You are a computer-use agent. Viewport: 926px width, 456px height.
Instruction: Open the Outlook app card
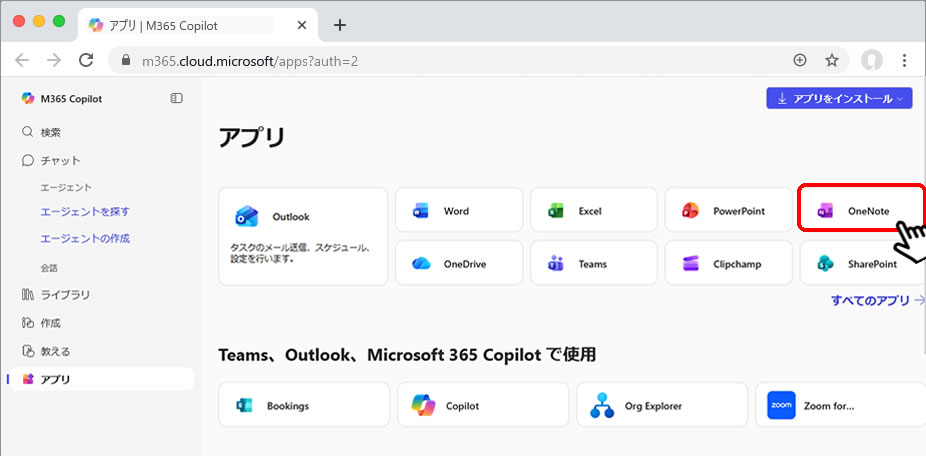[302, 236]
